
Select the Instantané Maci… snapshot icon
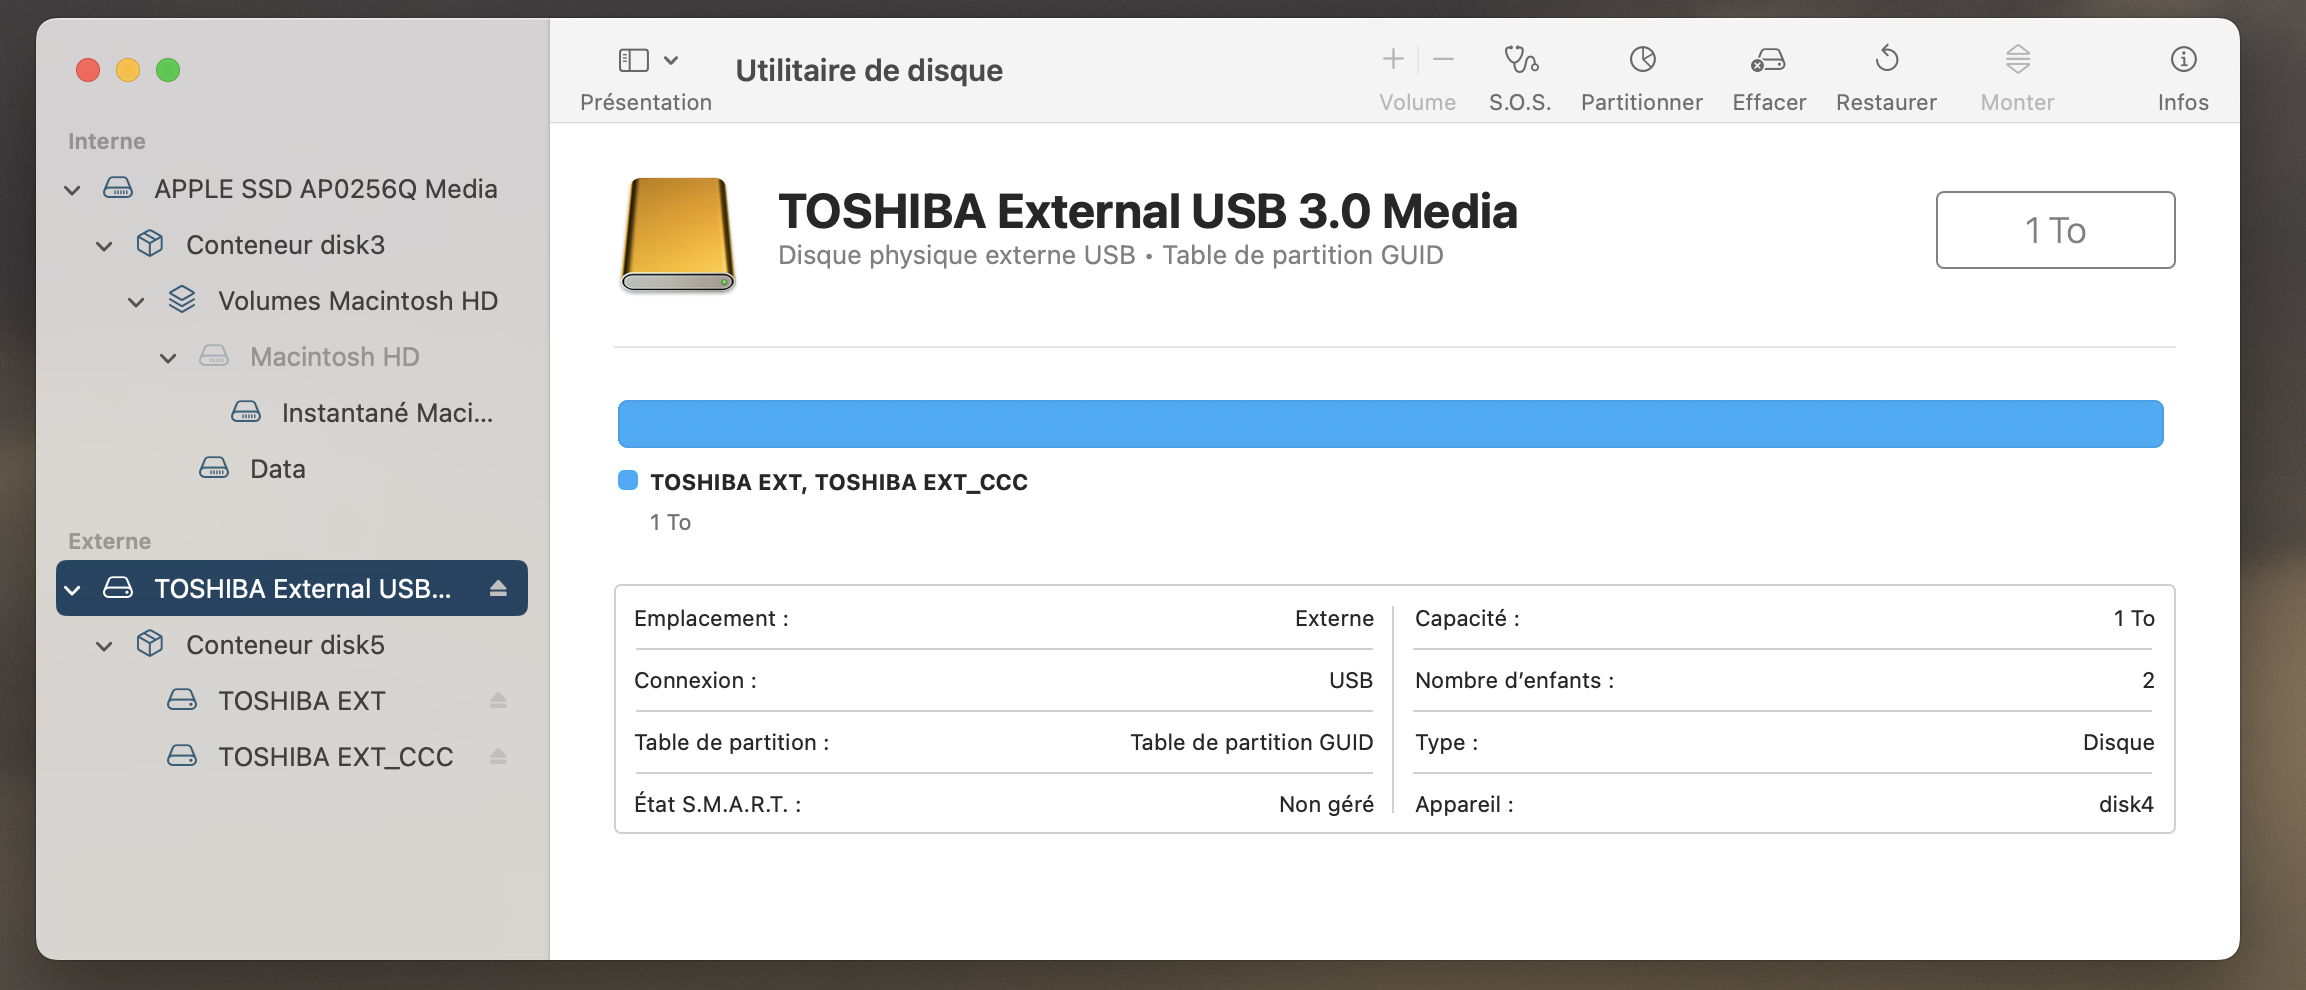[246, 412]
